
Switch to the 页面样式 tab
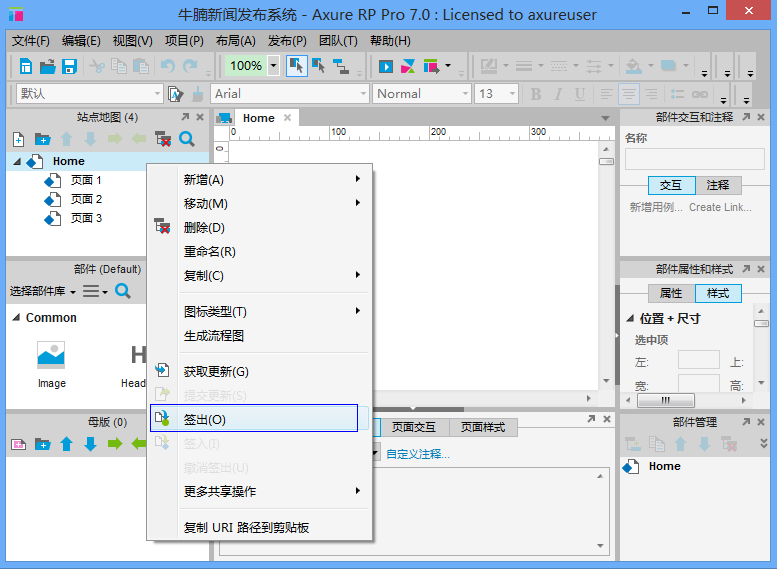coord(483,427)
